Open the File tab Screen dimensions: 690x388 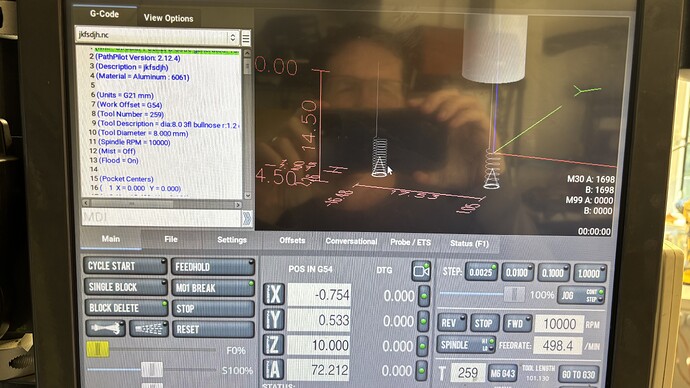(x=171, y=239)
